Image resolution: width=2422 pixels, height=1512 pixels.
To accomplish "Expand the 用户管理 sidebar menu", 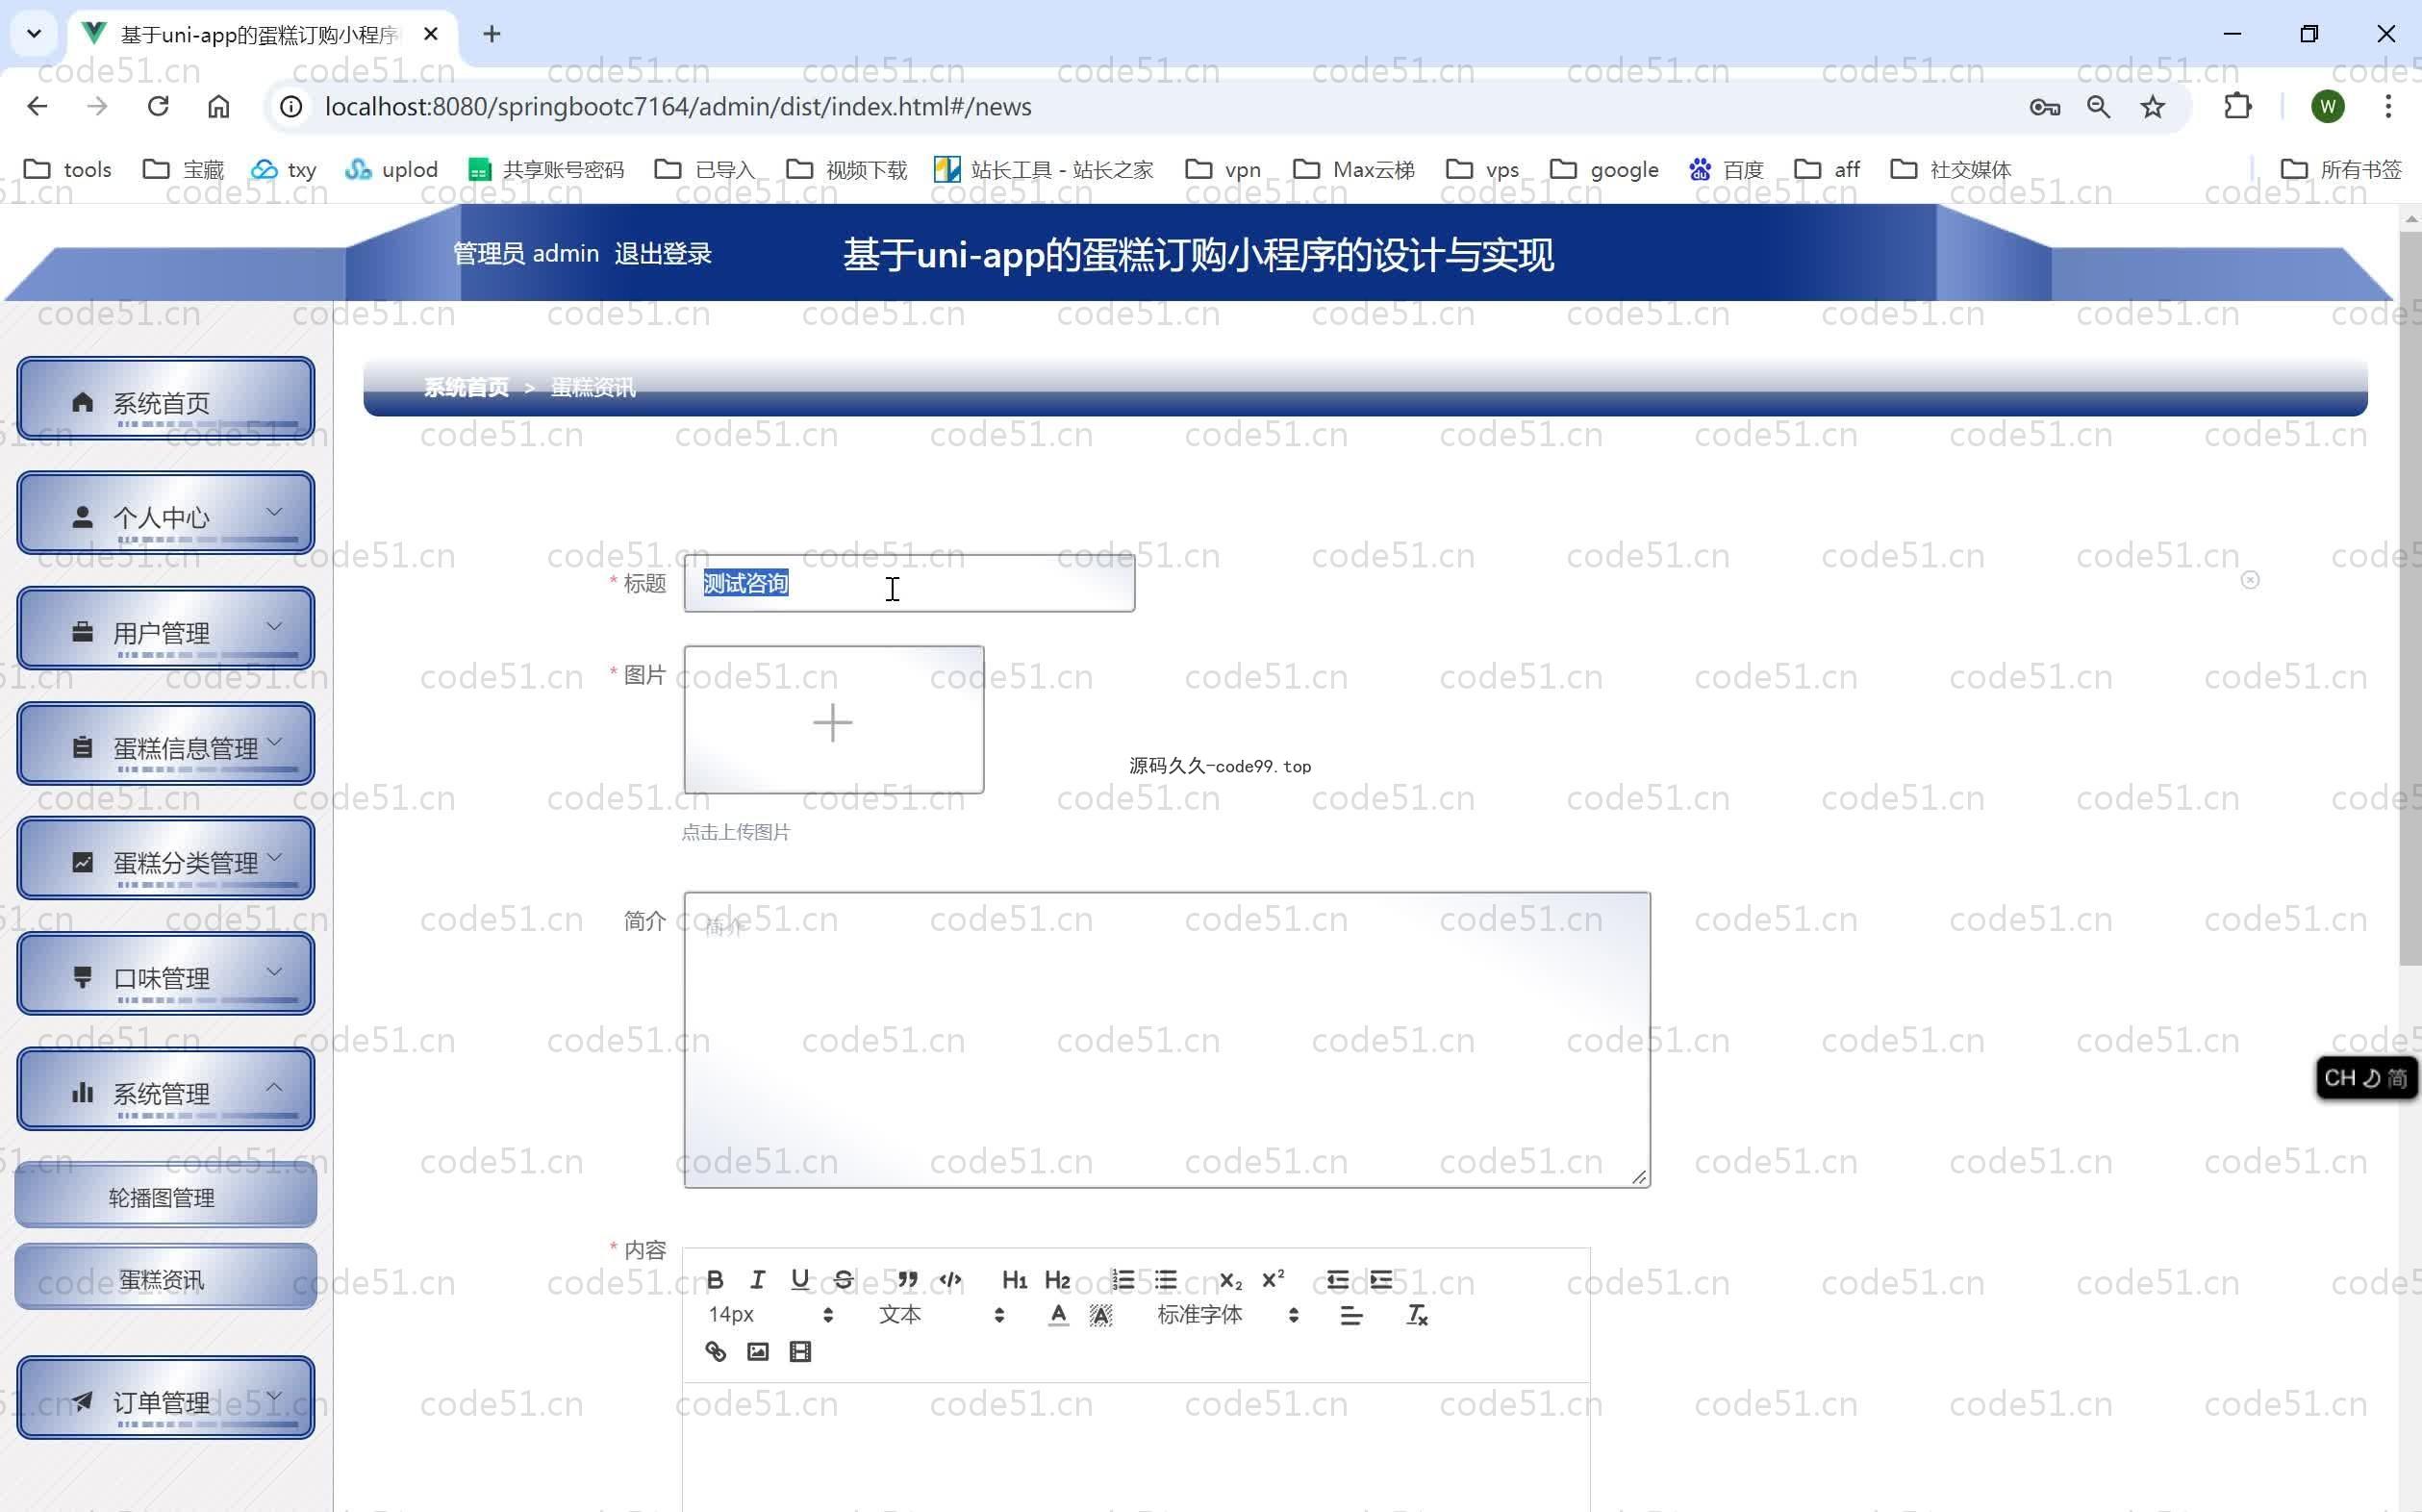I will (x=166, y=628).
